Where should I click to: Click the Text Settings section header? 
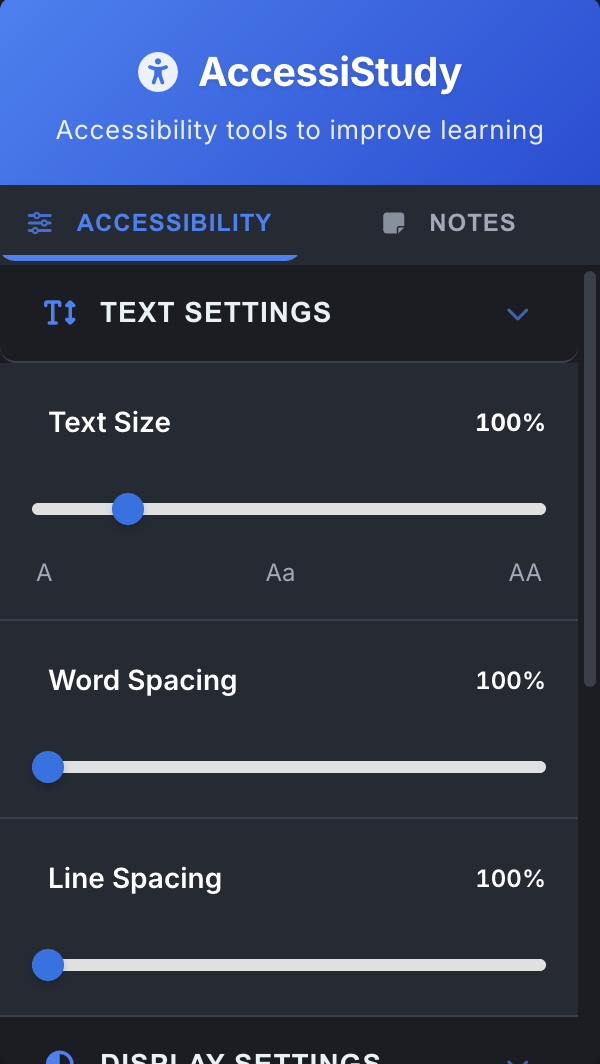tap(215, 313)
